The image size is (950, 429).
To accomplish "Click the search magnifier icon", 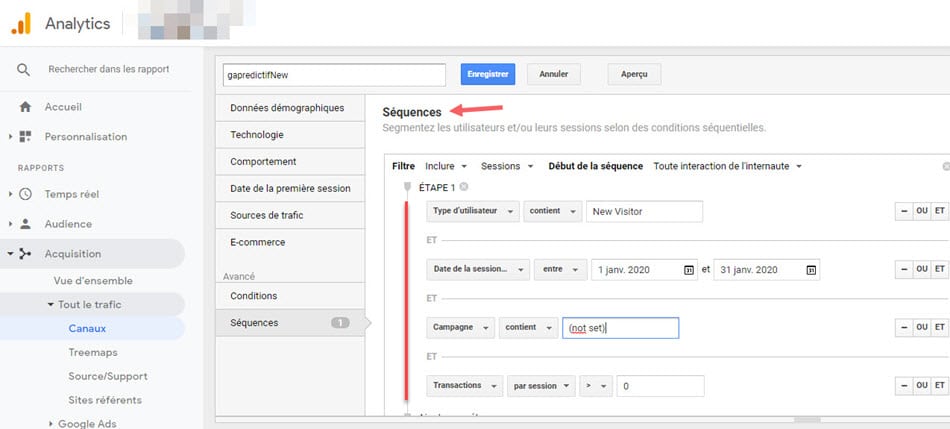I will [x=23, y=70].
